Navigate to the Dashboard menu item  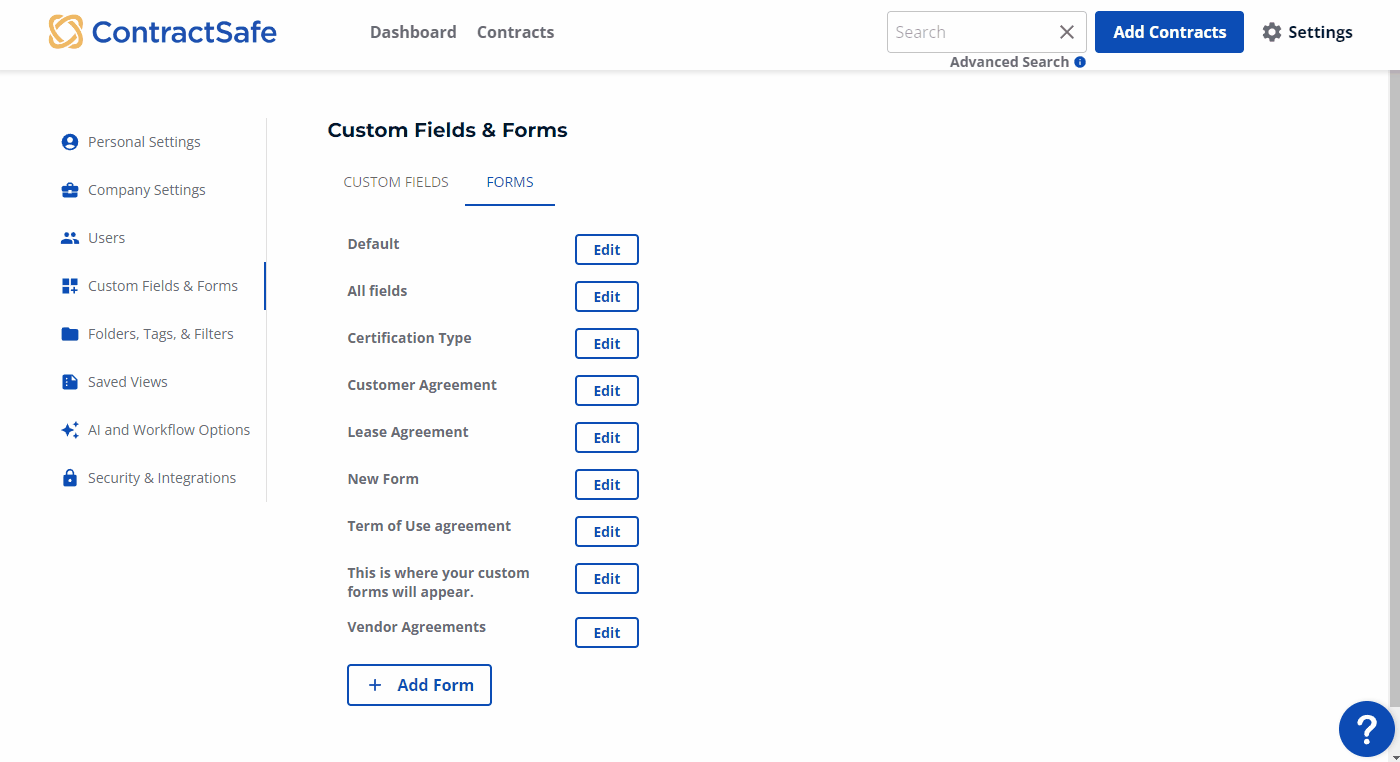(x=413, y=31)
